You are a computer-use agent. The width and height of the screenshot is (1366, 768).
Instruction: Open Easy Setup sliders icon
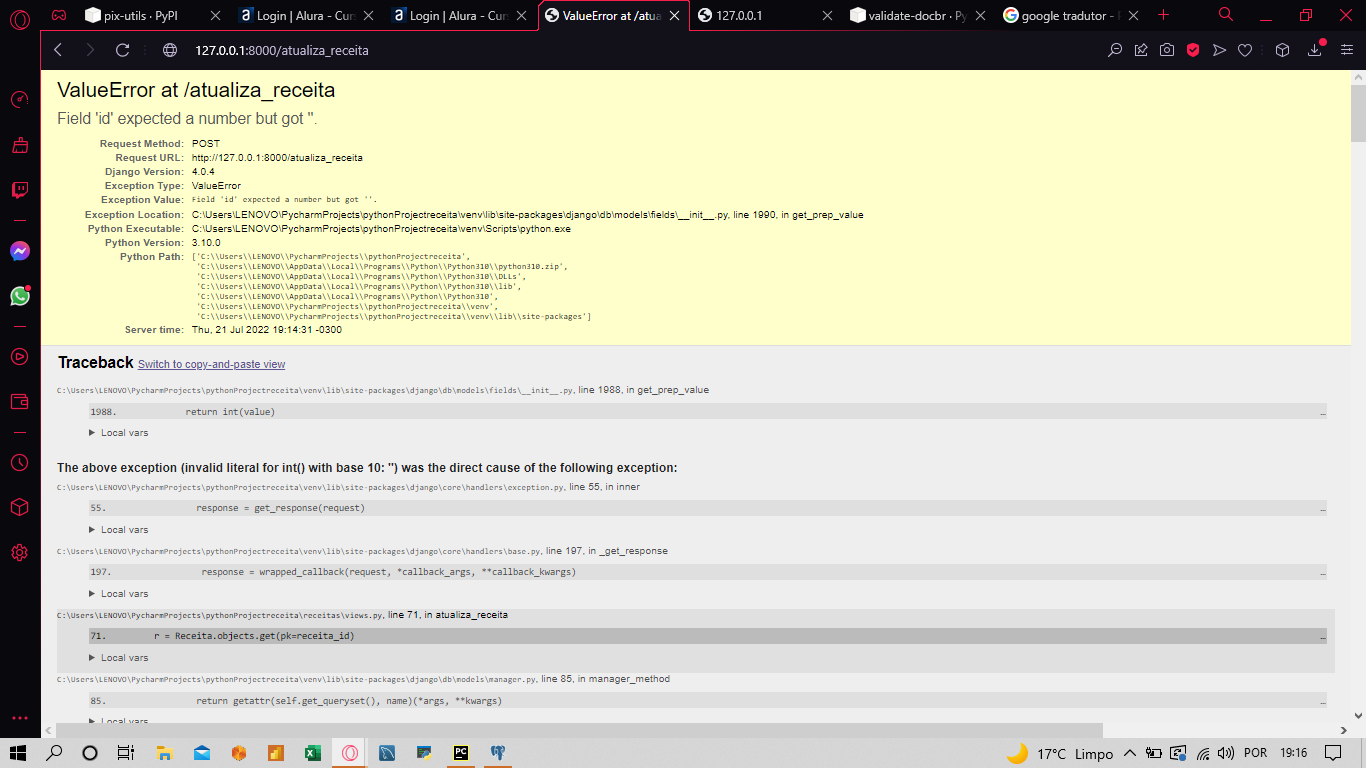(1346, 50)
